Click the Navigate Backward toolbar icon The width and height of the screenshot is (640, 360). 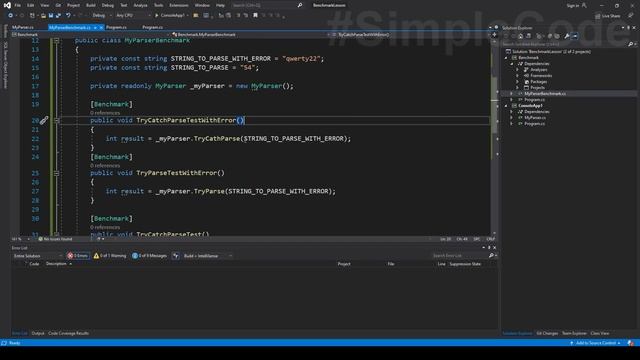(10, 16)
